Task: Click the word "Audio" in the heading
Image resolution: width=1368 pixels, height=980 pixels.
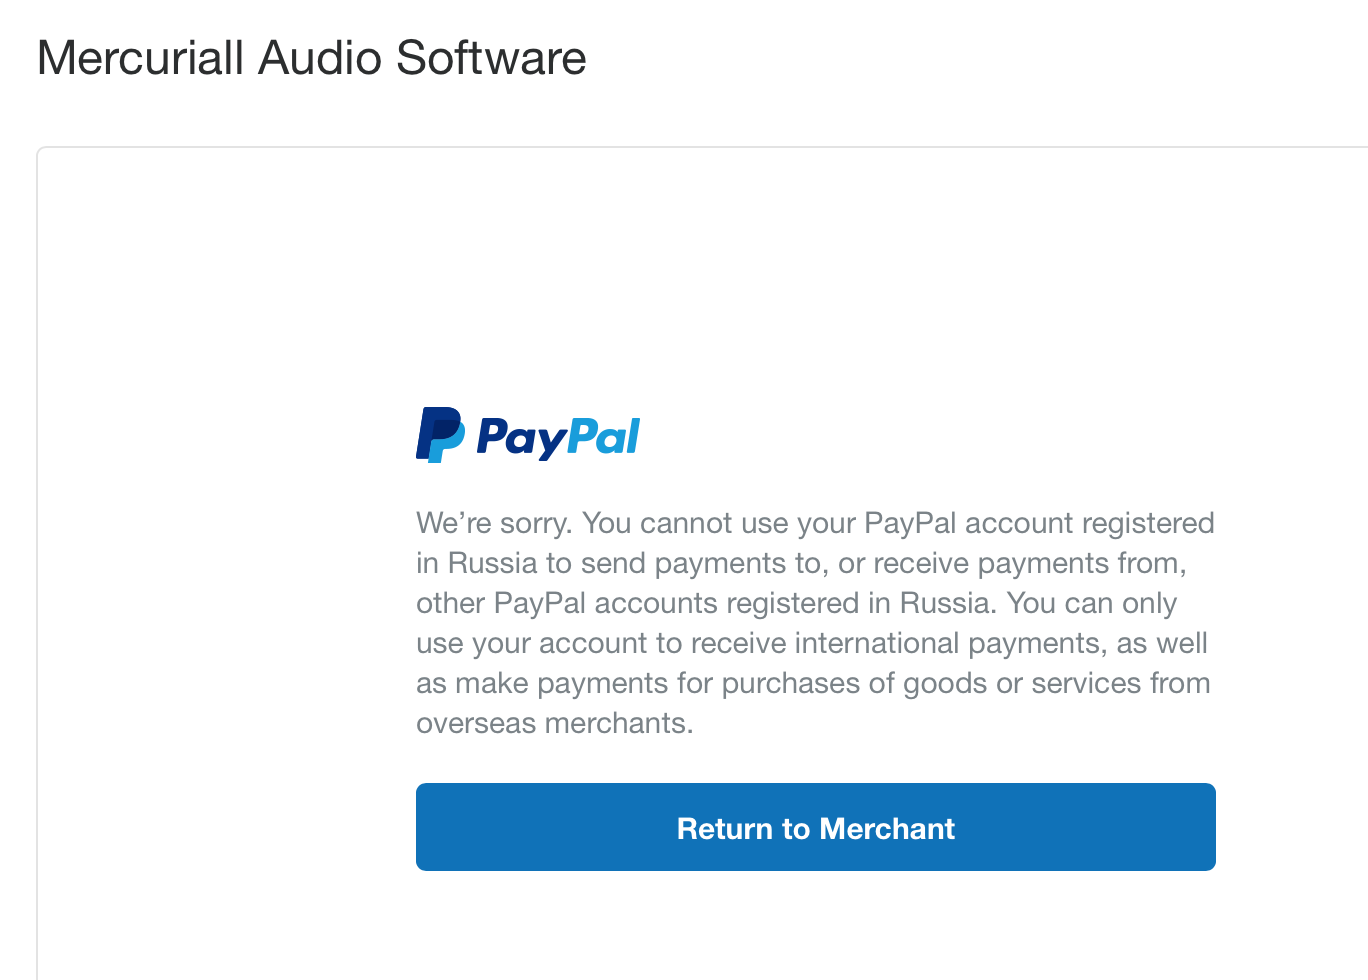Action: pyautogui.click(x=320, y=58)
